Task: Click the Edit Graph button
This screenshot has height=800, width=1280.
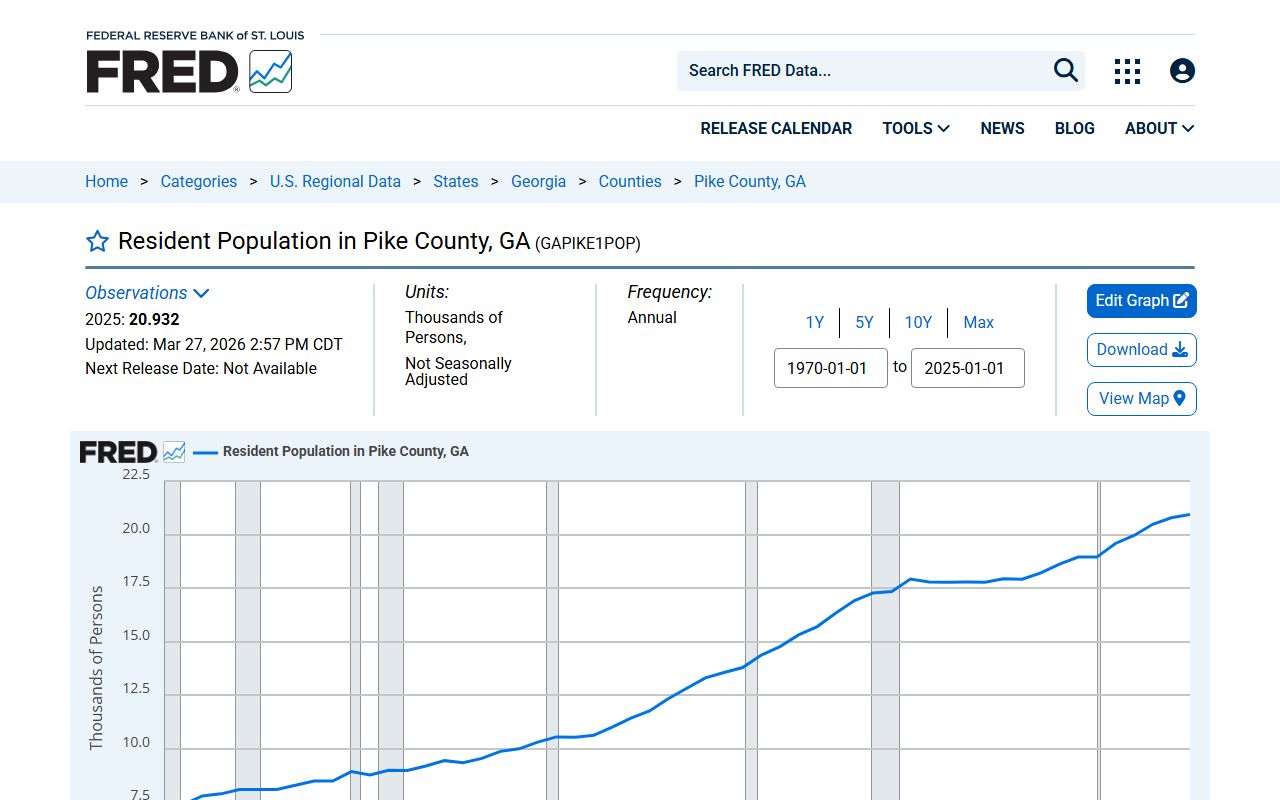Action: click(x=1142, y=301)
